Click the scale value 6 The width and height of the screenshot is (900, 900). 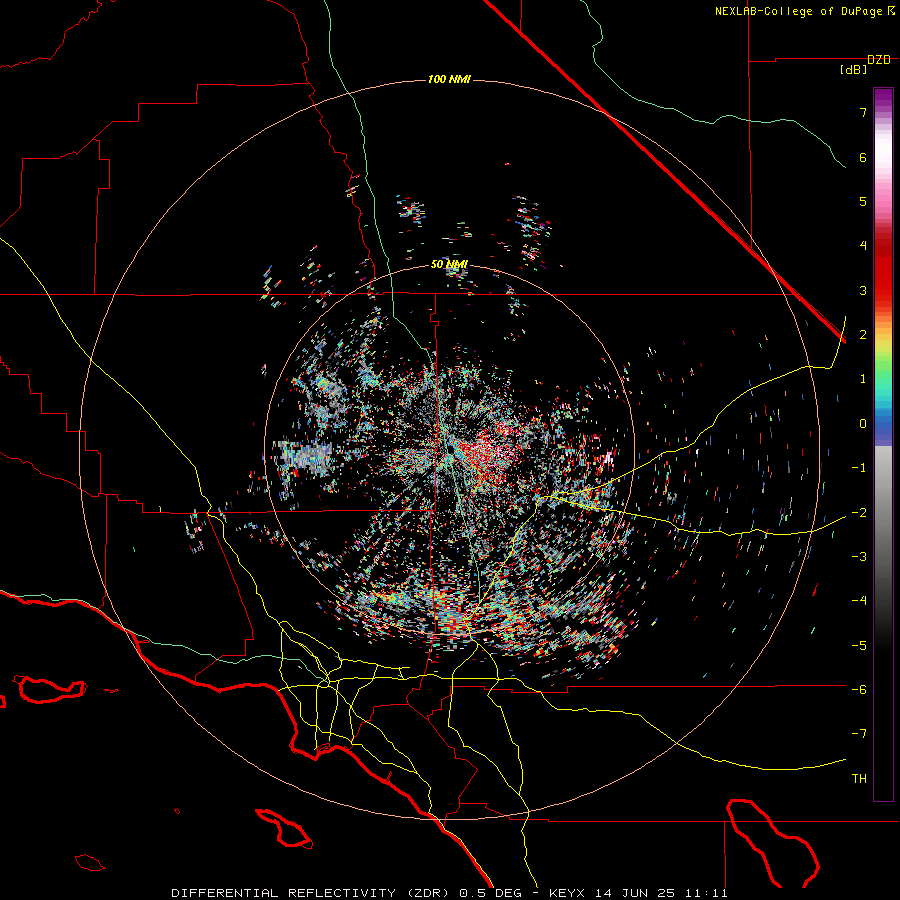point(863,157)
